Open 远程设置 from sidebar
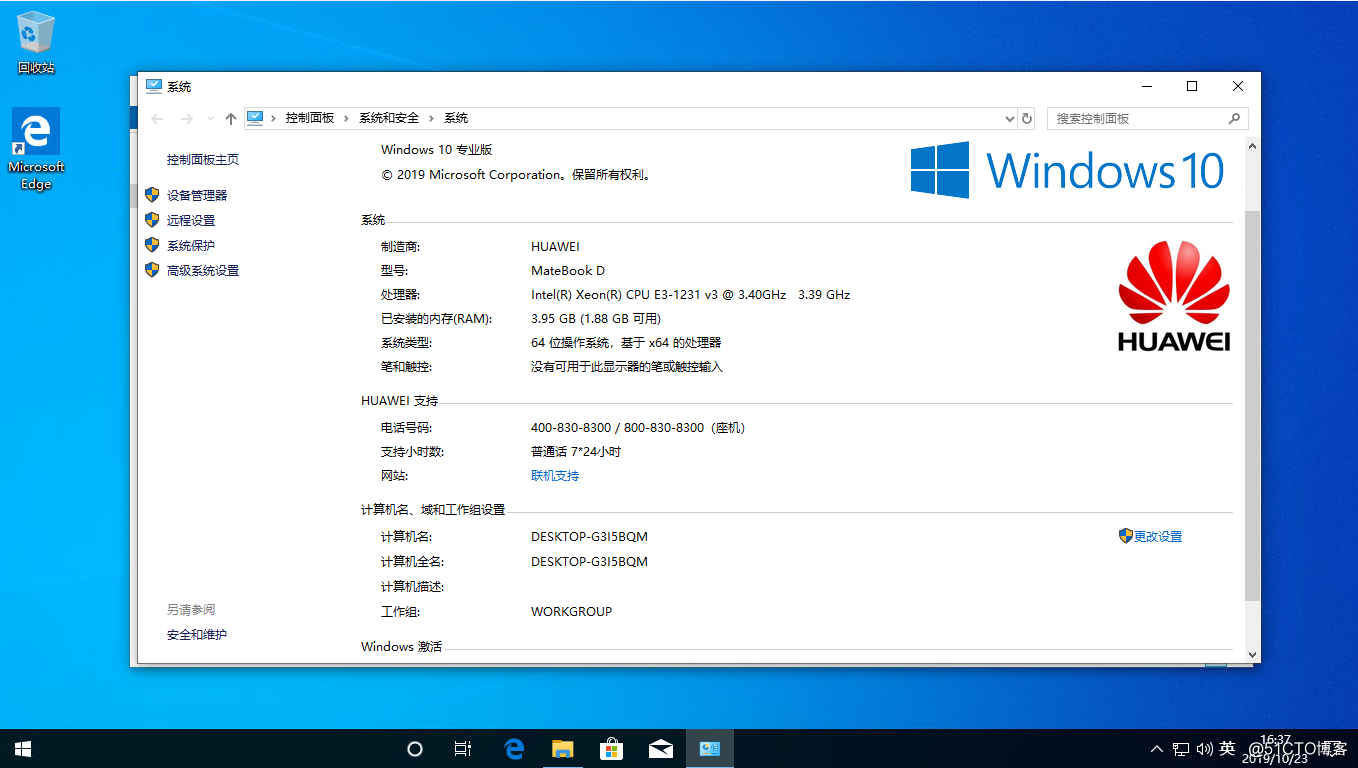The image size is (1358, 768). pyautogui.click(x=191, y=221)
